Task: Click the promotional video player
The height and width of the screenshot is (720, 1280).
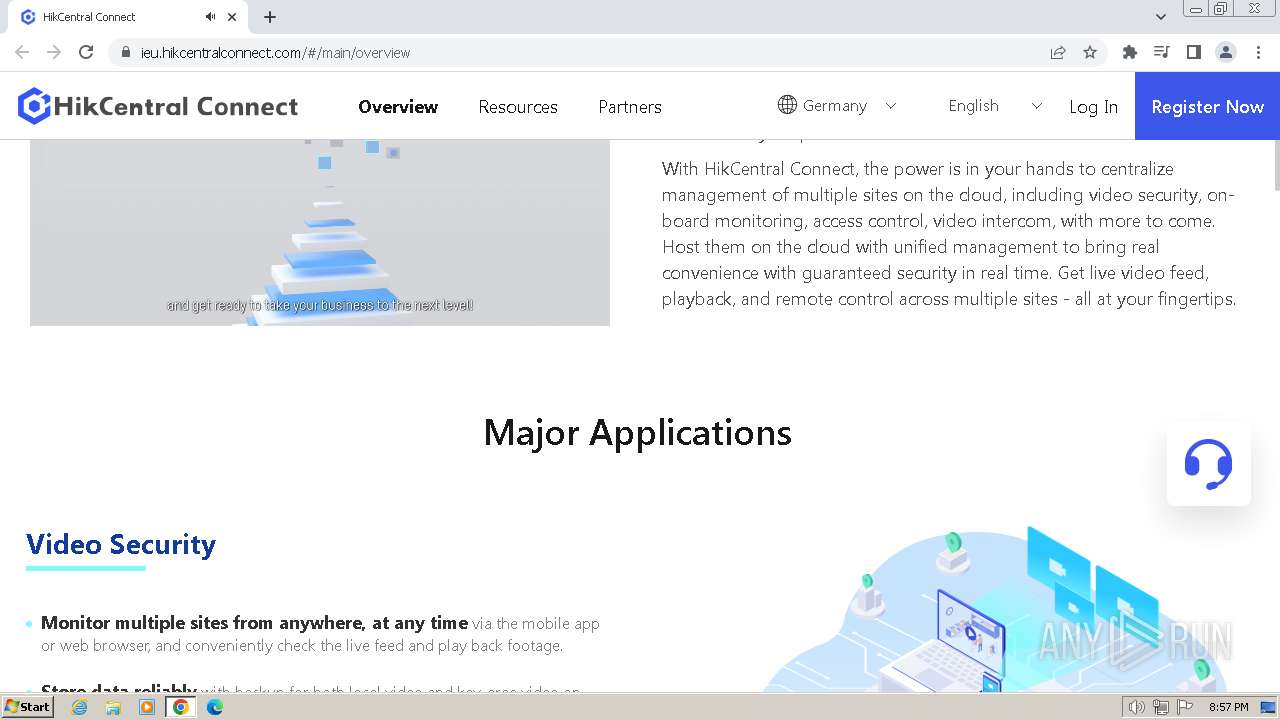Action: 320,232
